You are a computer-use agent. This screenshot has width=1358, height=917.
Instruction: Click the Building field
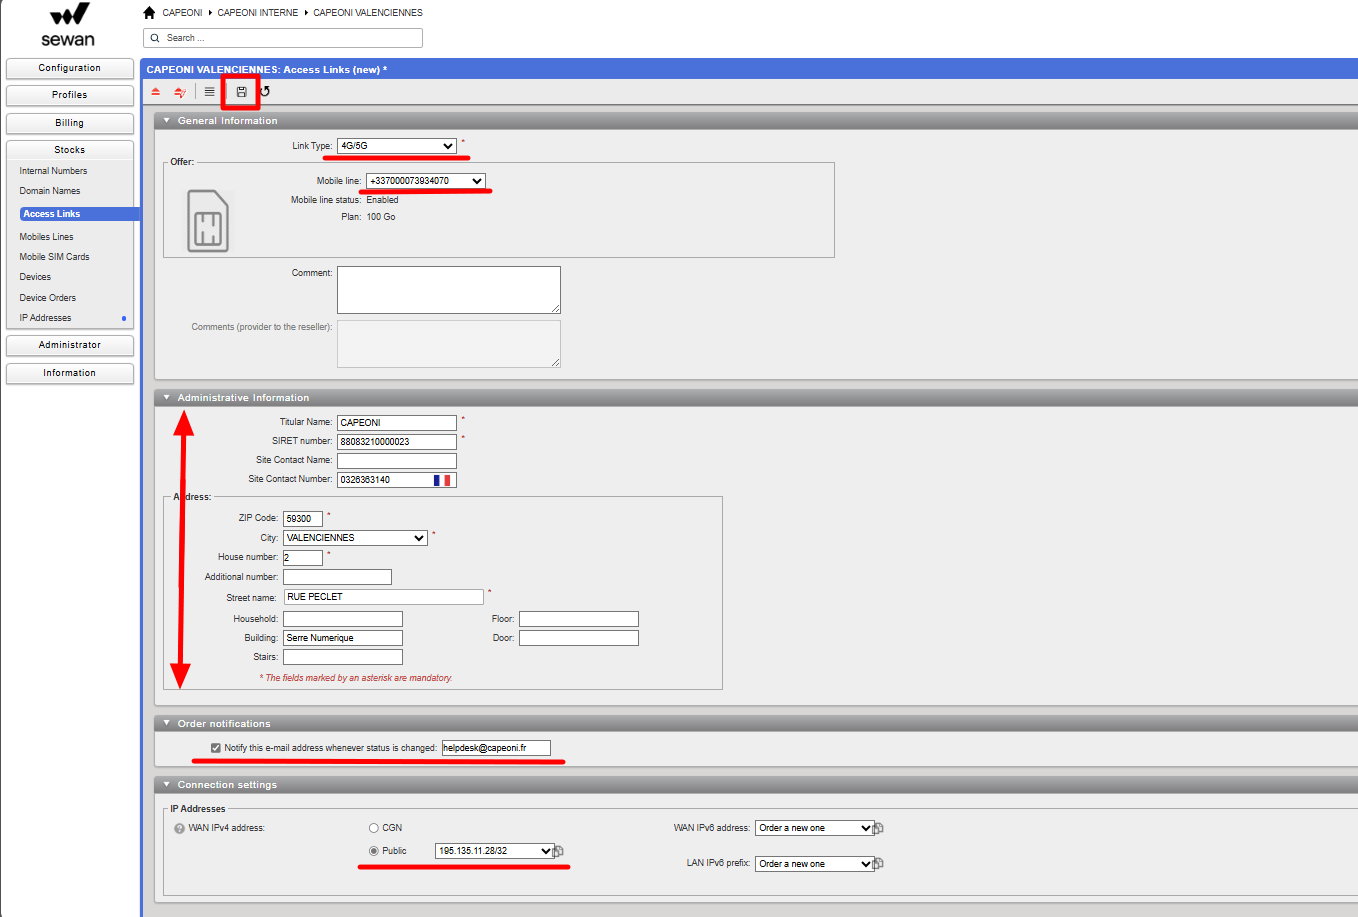tap(343, 638)
